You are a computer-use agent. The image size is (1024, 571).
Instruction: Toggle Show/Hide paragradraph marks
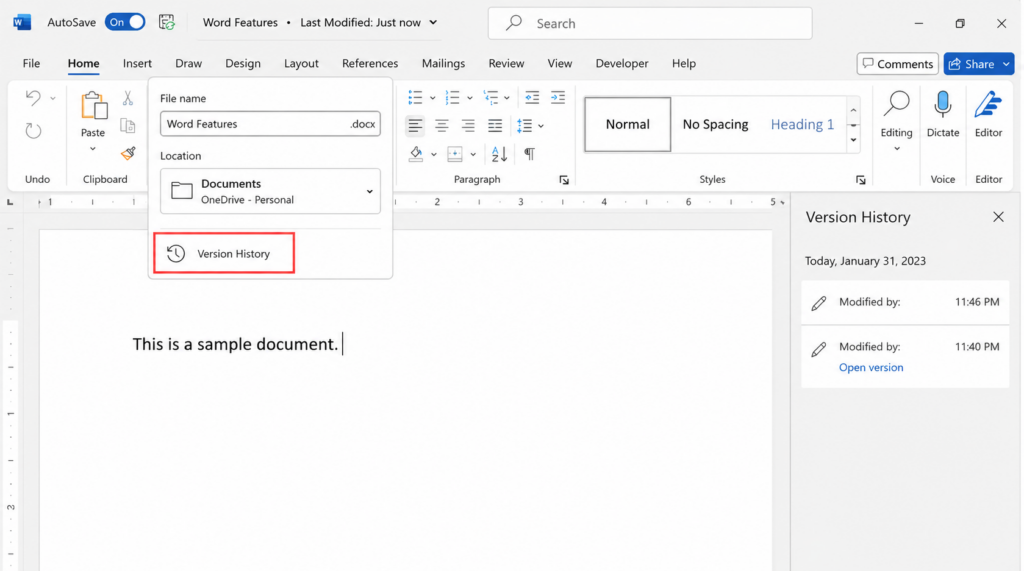530,154
